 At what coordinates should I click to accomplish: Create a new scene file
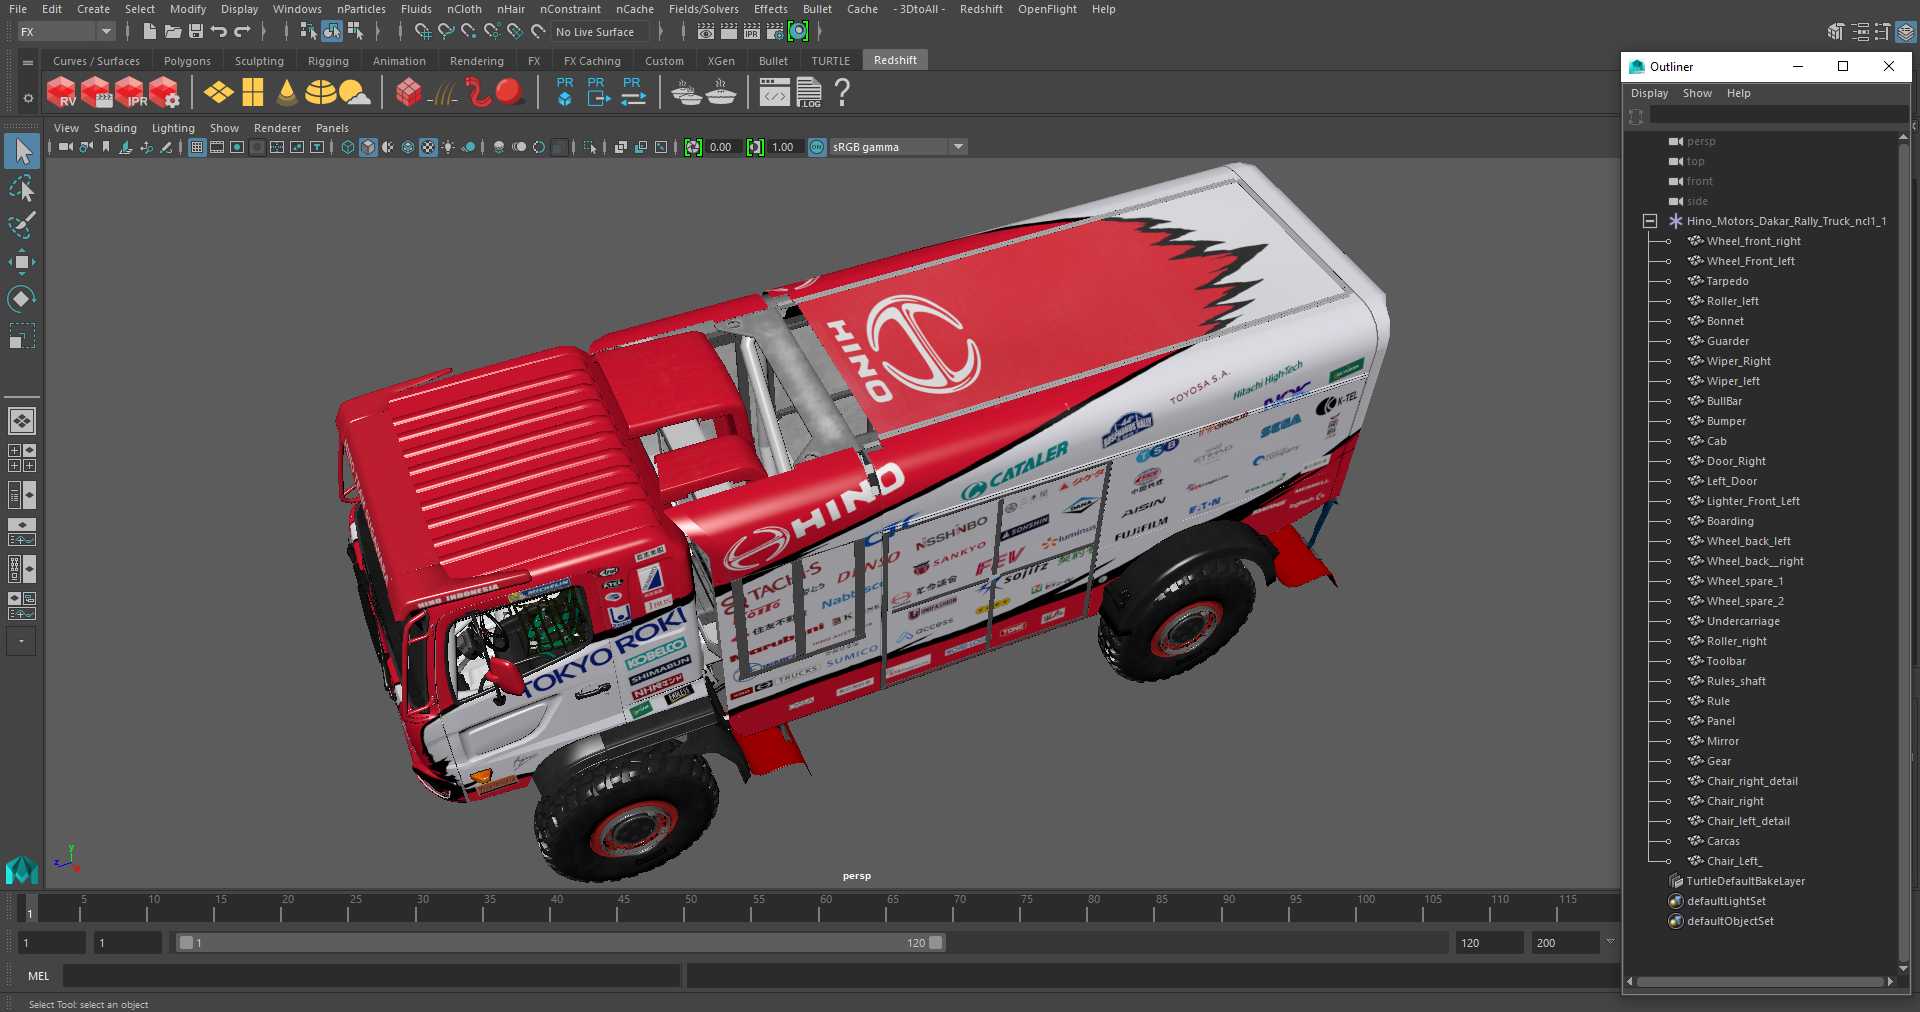(x=149, y=32)
